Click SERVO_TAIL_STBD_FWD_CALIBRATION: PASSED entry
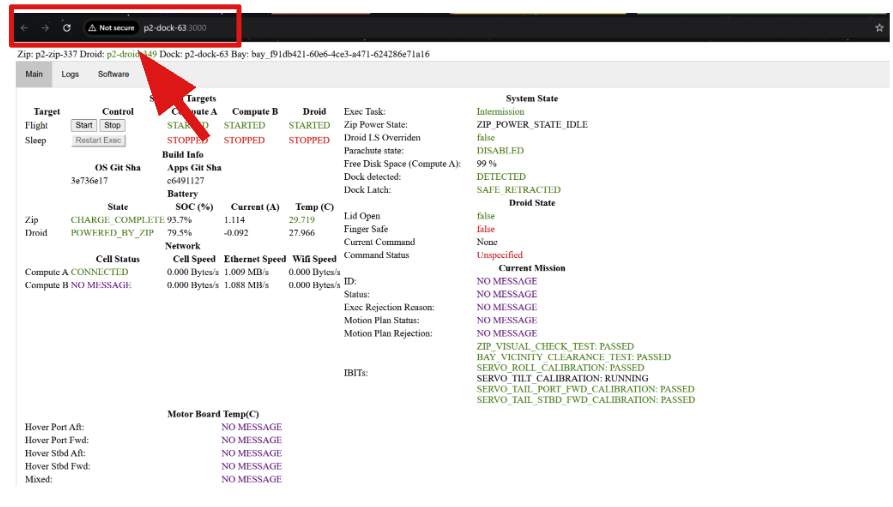893x507 pixels. coord(585,400)
